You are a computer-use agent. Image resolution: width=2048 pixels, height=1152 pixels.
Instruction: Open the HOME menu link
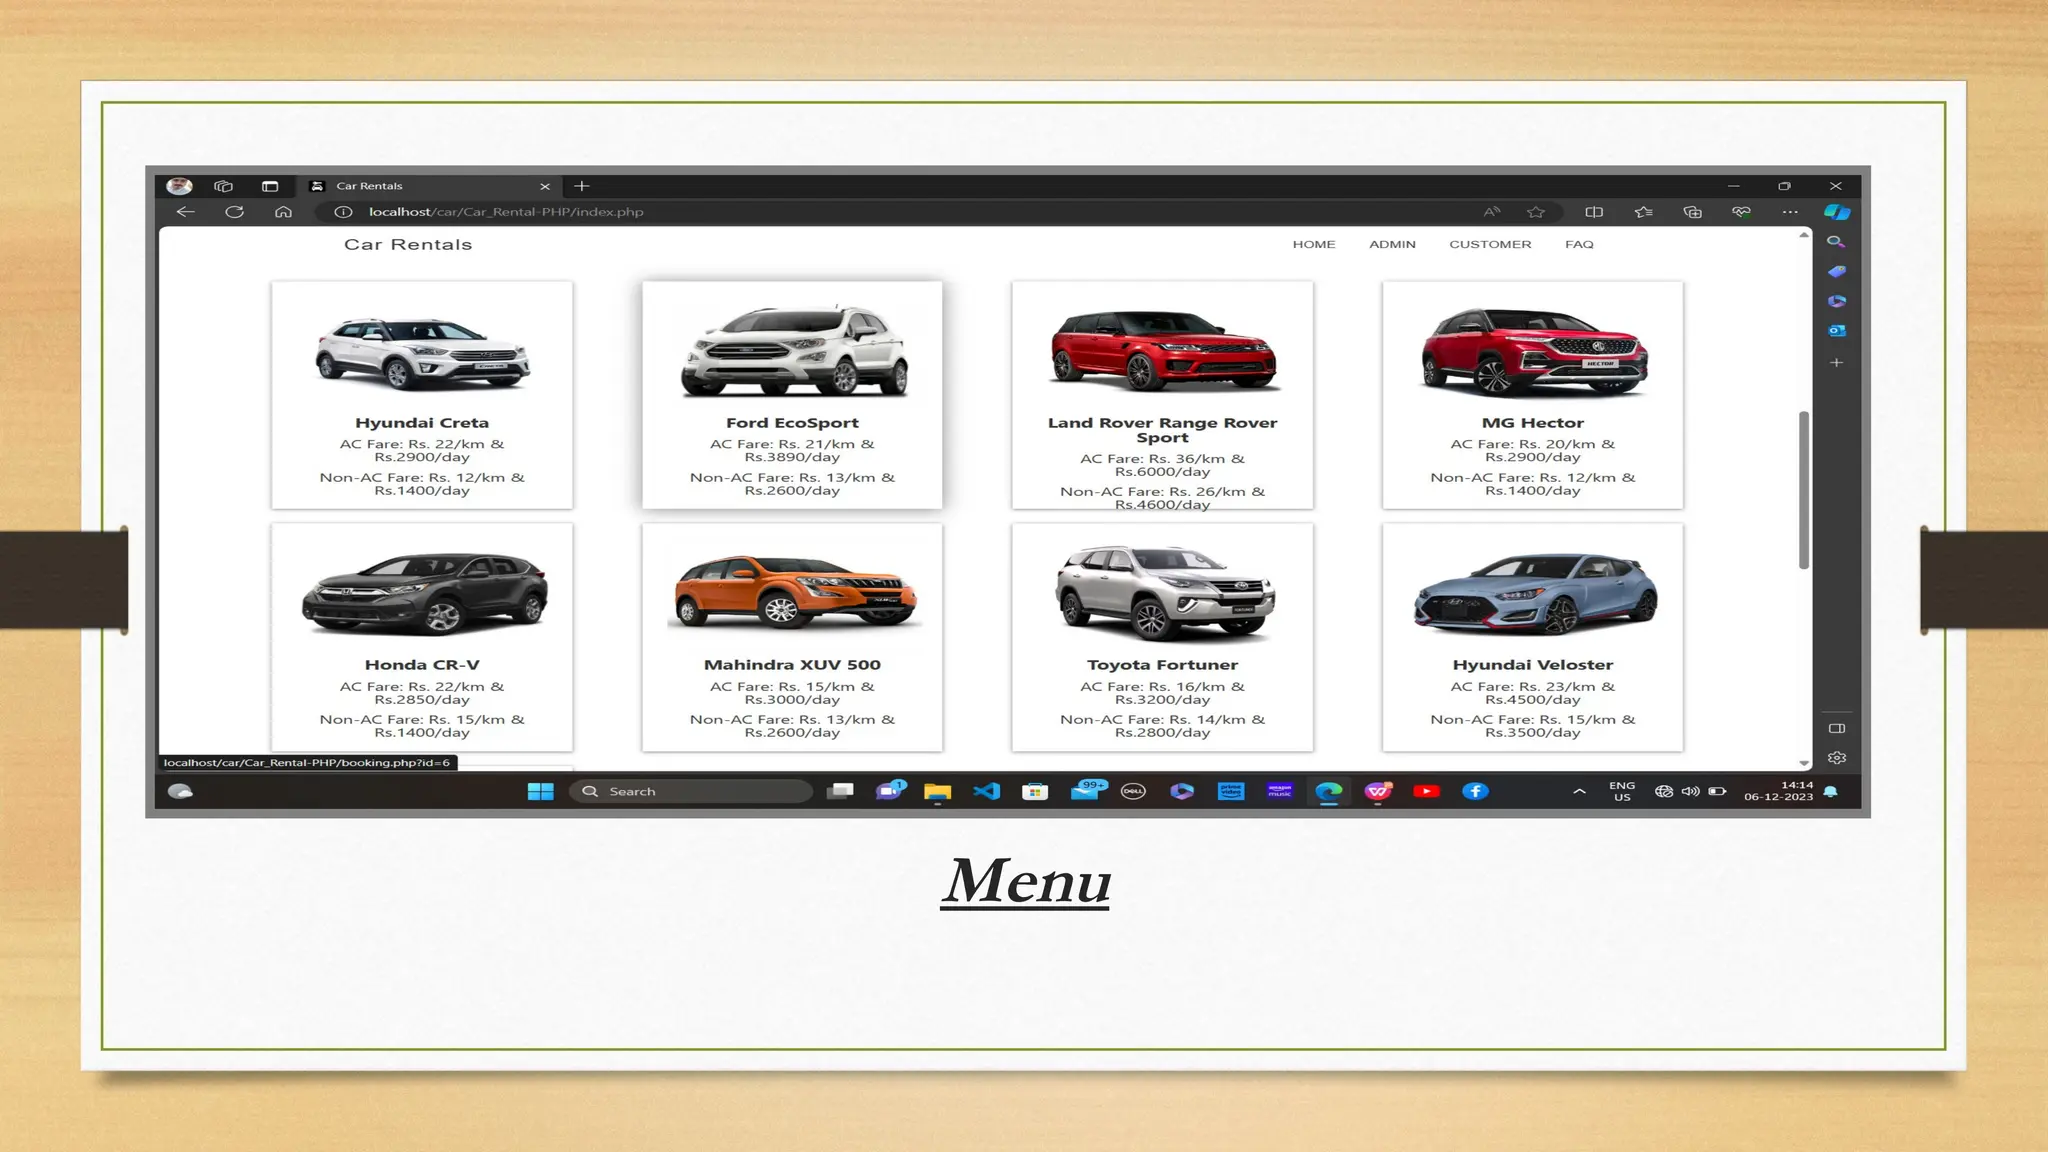(x=1314, y=244)
